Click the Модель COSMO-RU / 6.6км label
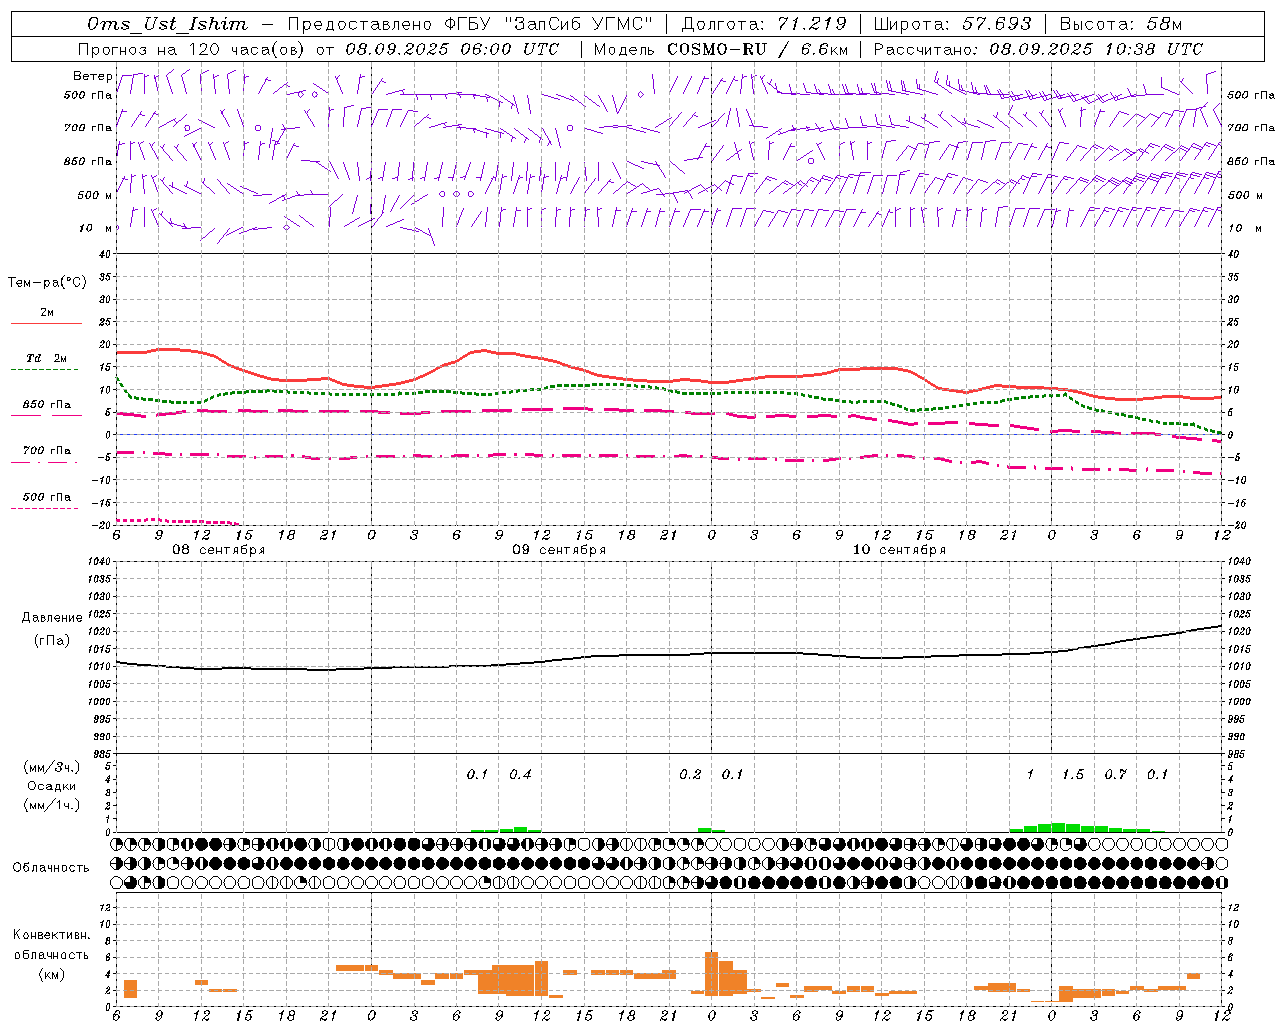The image size is (1280, 1024). coord(720,49)
